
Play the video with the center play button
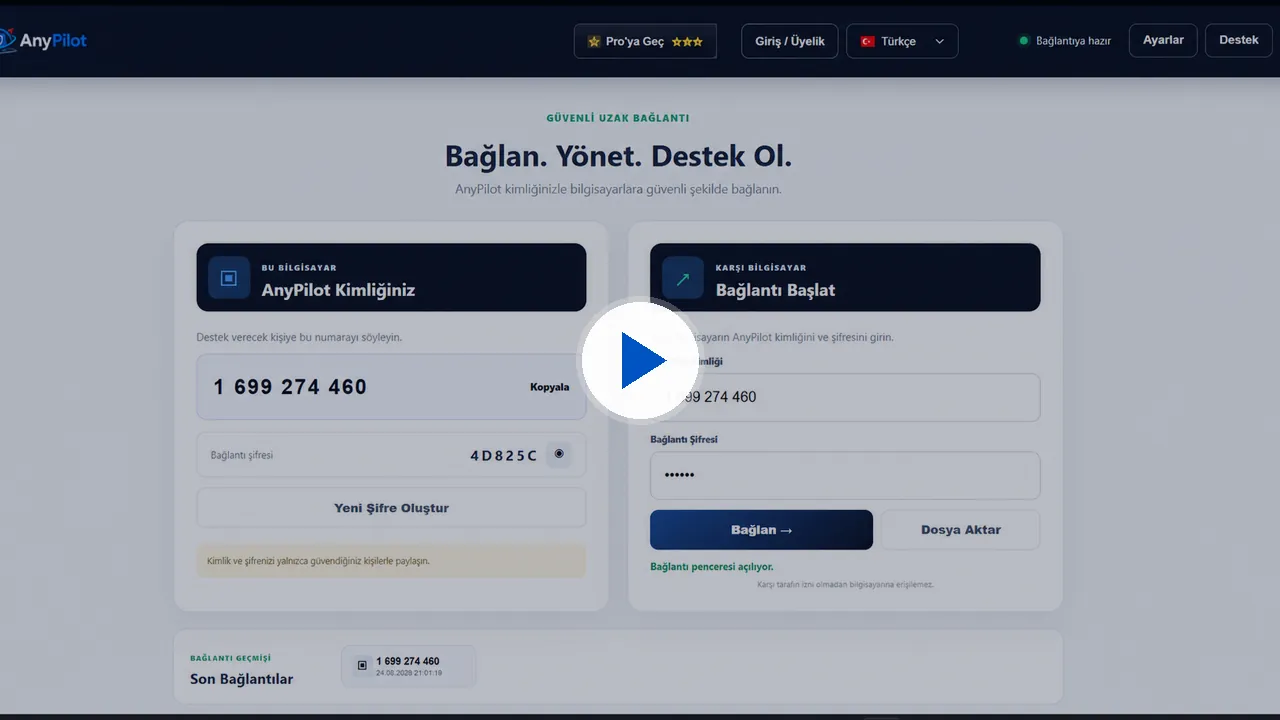640,360
